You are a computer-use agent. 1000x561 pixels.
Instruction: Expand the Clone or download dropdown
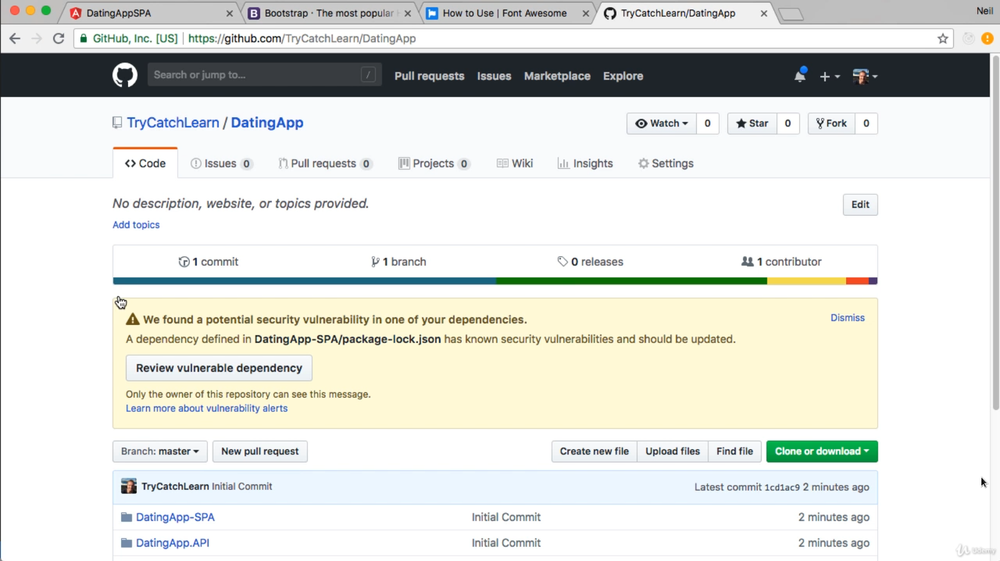[x=821, y=451]
